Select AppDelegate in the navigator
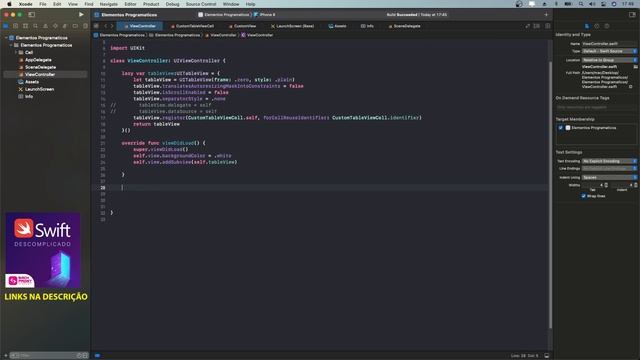The width and height of the screenshot is (640, 360). 38,60
